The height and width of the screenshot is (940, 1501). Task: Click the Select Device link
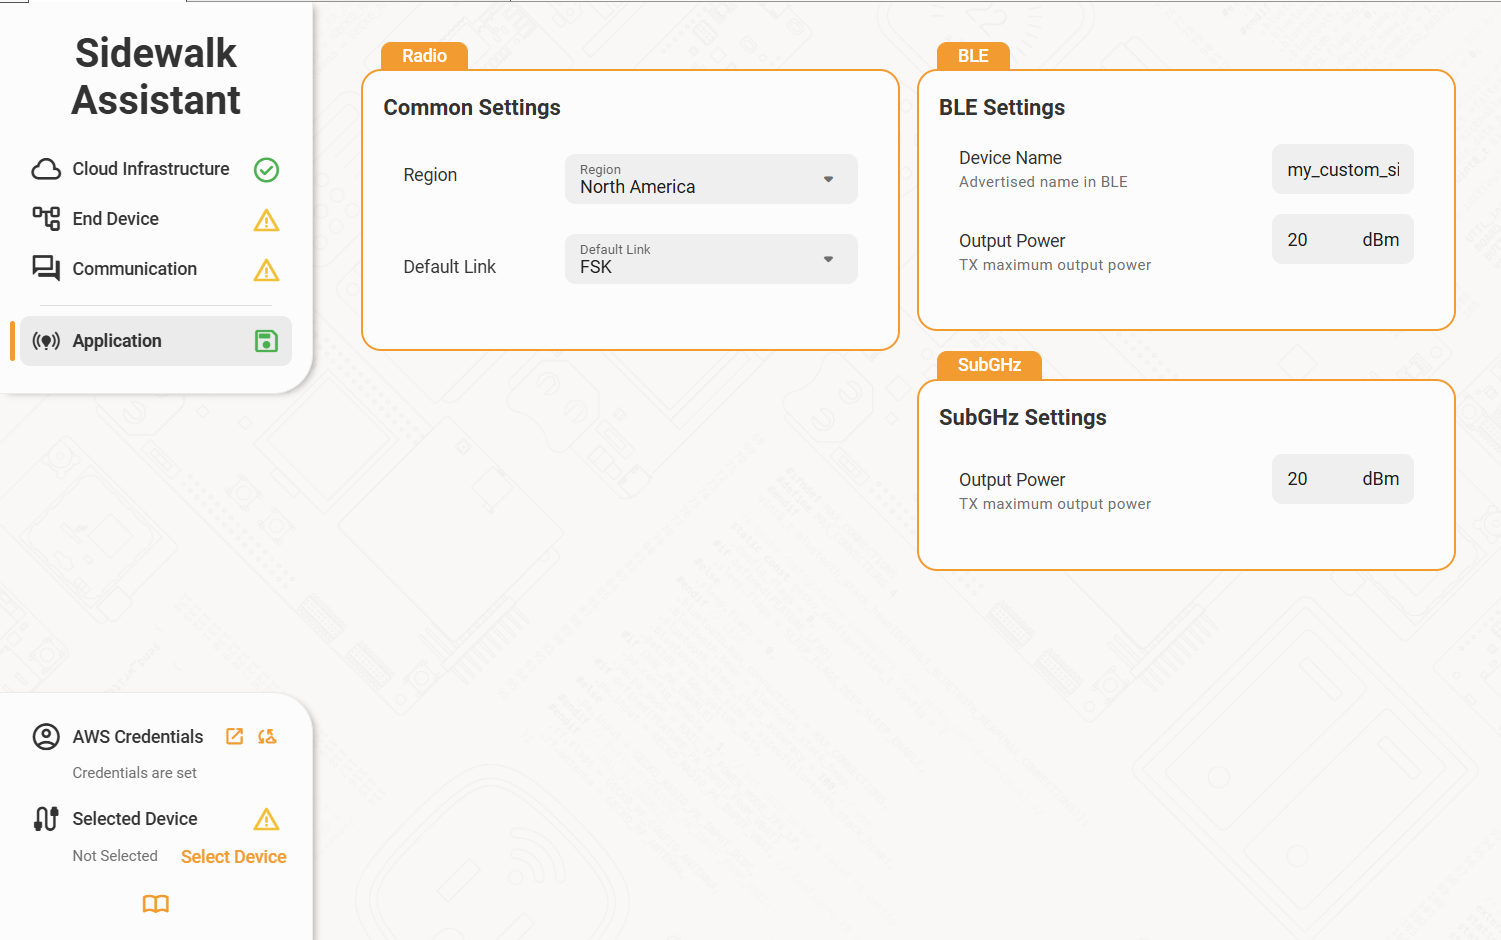pos(234,857)
